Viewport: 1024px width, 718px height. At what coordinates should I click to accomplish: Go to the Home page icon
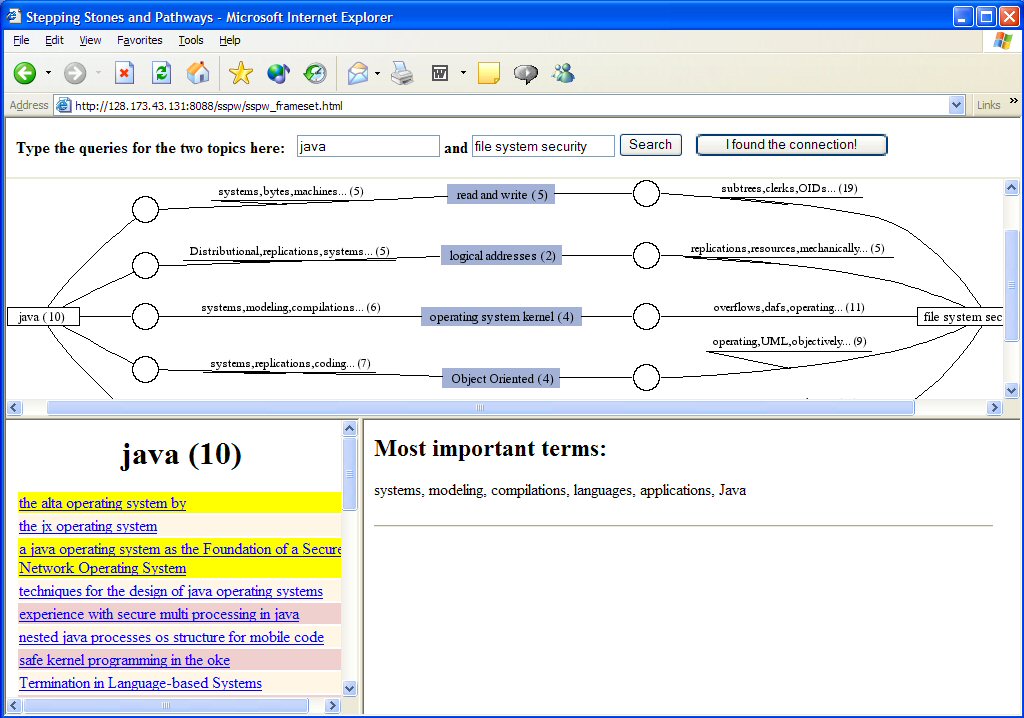(x=198, y=73)
